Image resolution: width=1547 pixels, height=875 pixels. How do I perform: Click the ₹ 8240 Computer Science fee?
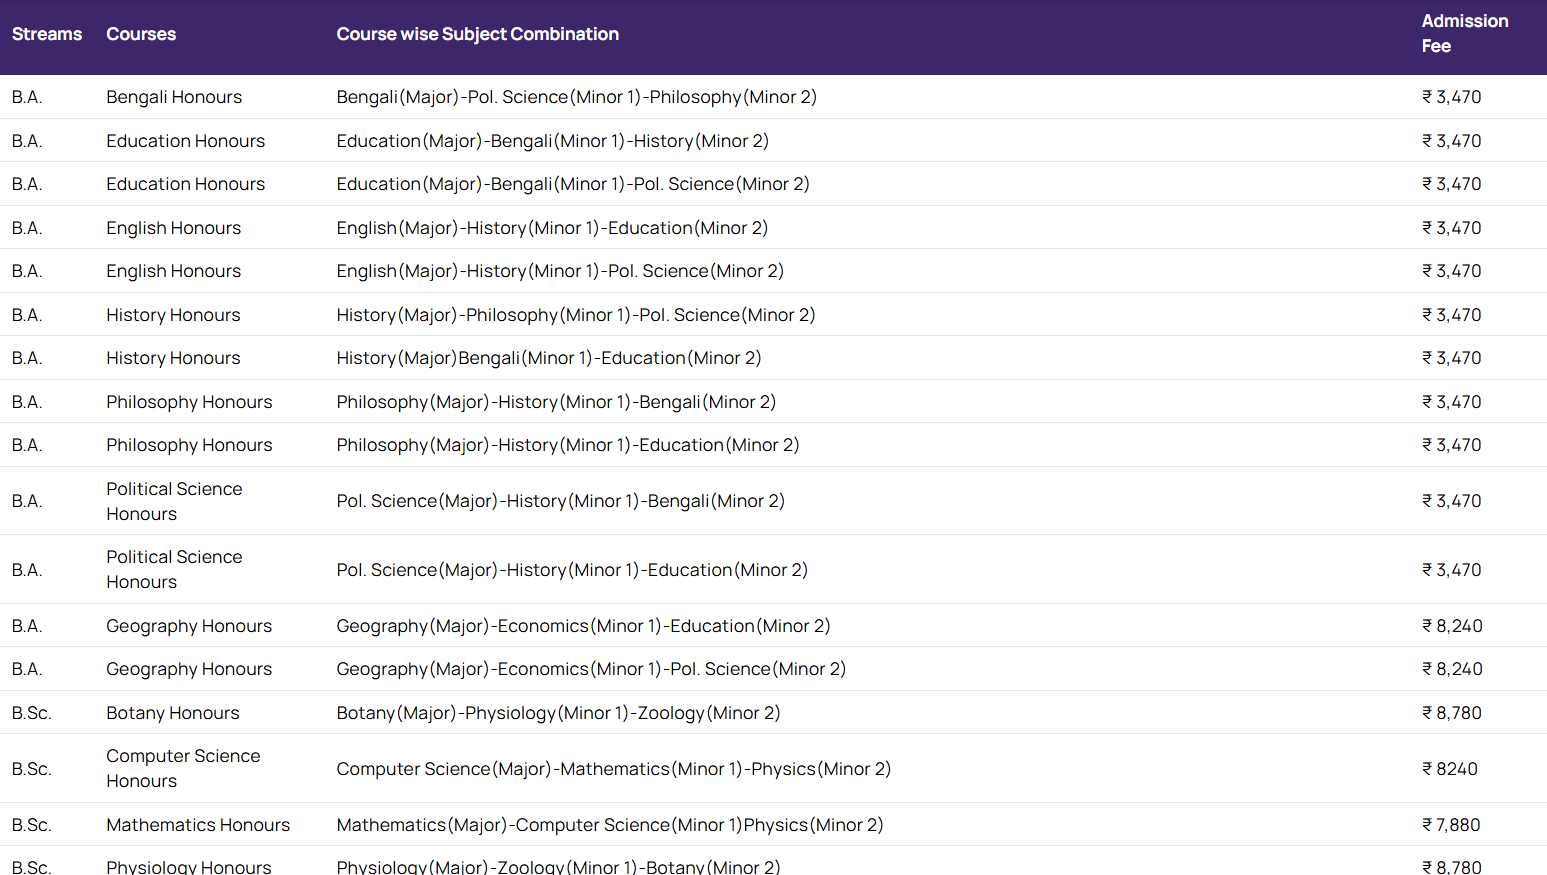(1450, 769)
